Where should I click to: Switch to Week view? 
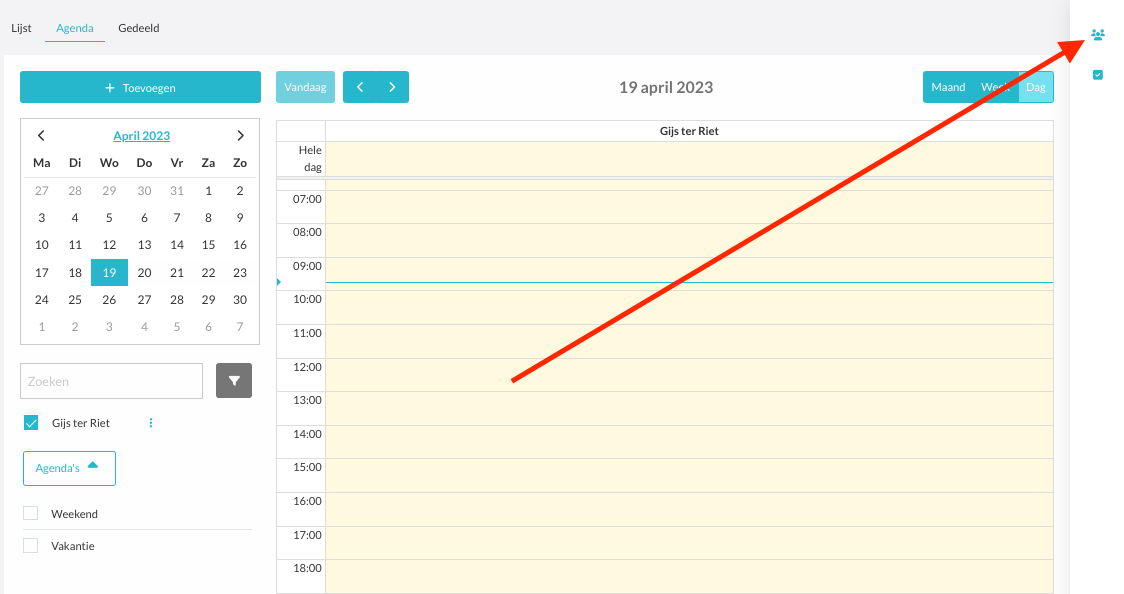(996, 87)
